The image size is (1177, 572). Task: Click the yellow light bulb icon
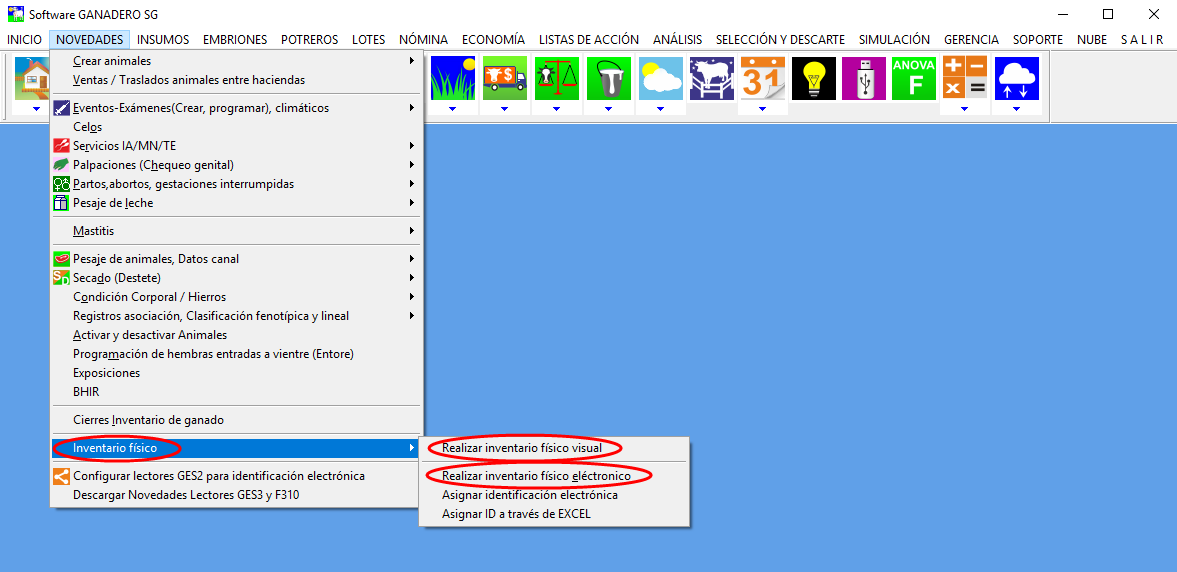(x=813, y=78)
